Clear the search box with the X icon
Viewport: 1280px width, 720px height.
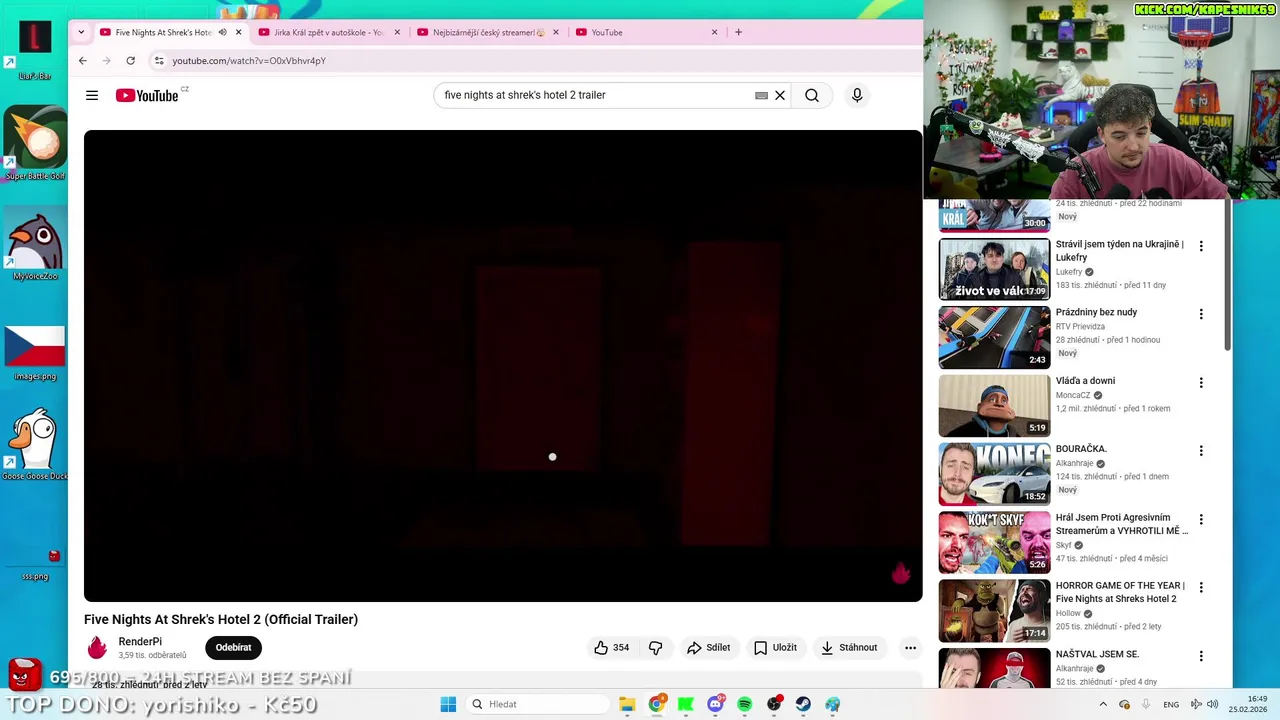point(780,95)
